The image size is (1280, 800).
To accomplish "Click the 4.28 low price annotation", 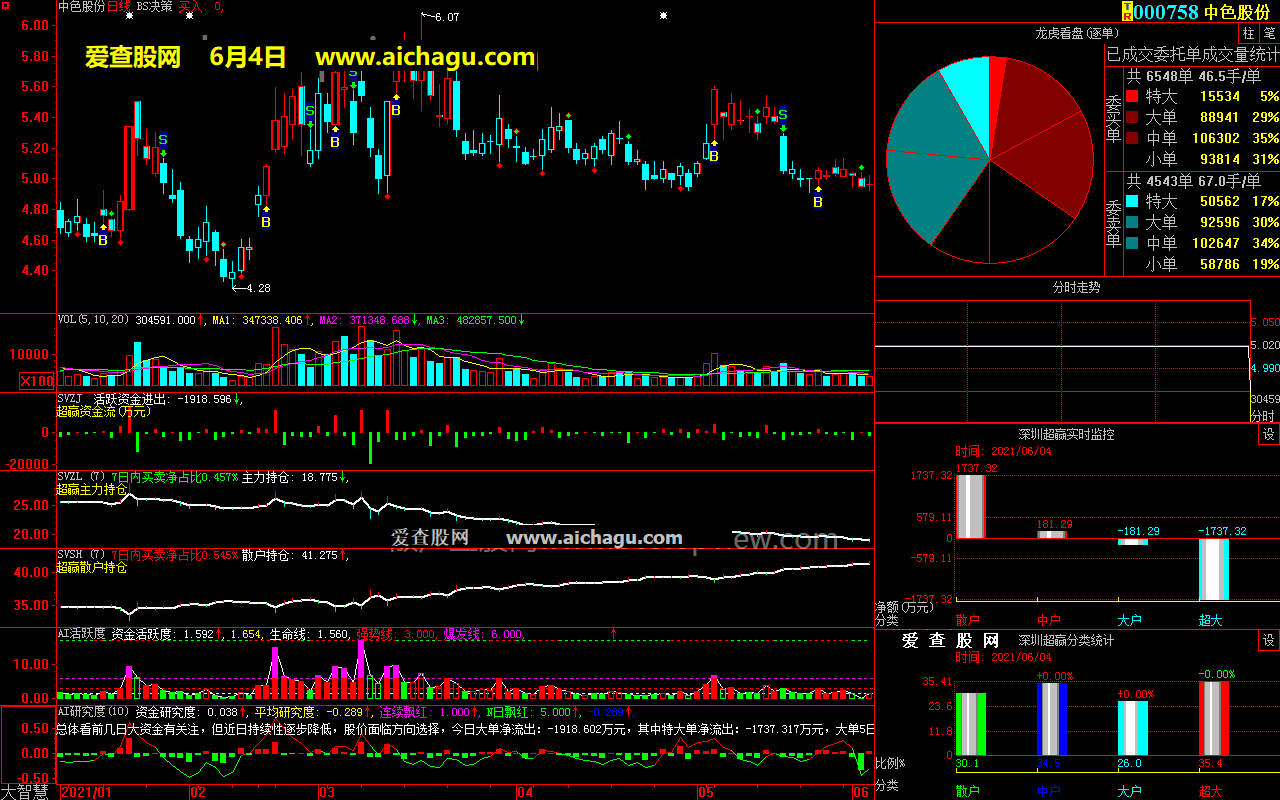I will pos(257,288).
